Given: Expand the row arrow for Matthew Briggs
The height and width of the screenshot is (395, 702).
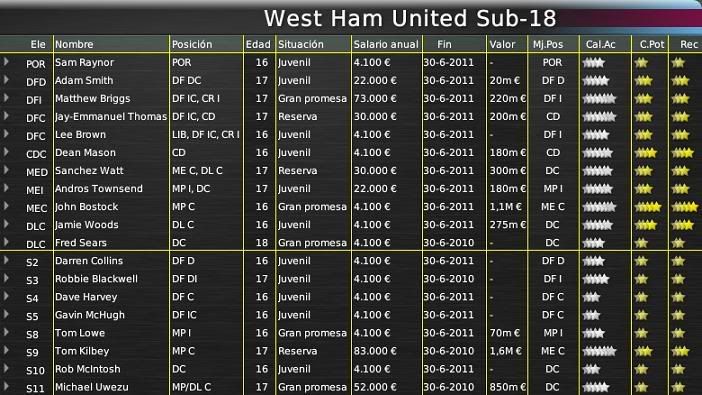Looking at the screenshot, I should tap(6, 98).
